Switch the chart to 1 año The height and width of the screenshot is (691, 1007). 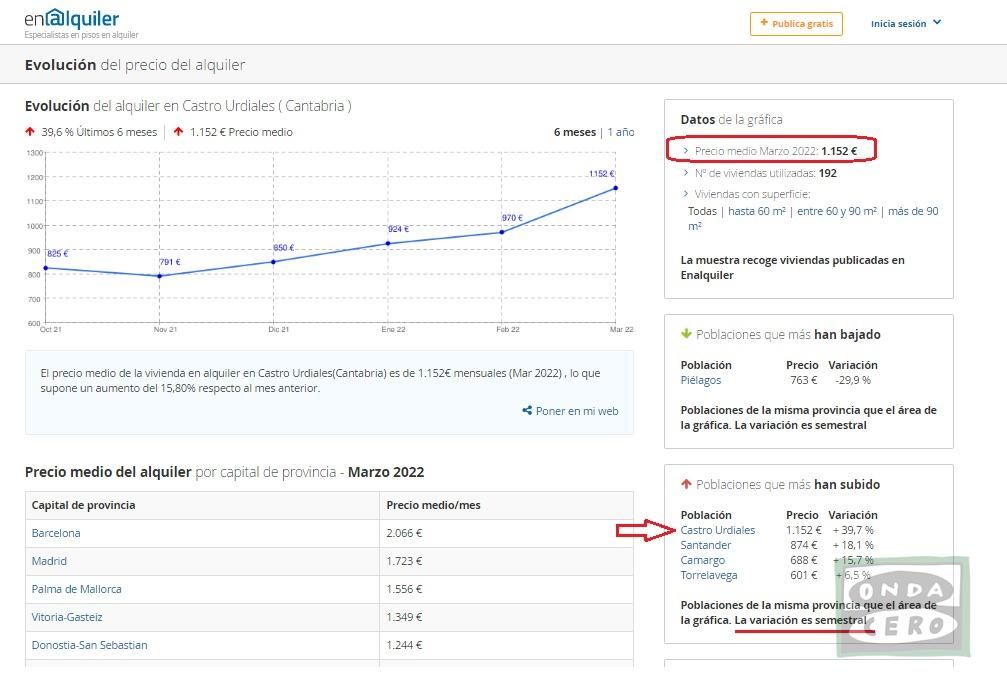click(621, 132)
